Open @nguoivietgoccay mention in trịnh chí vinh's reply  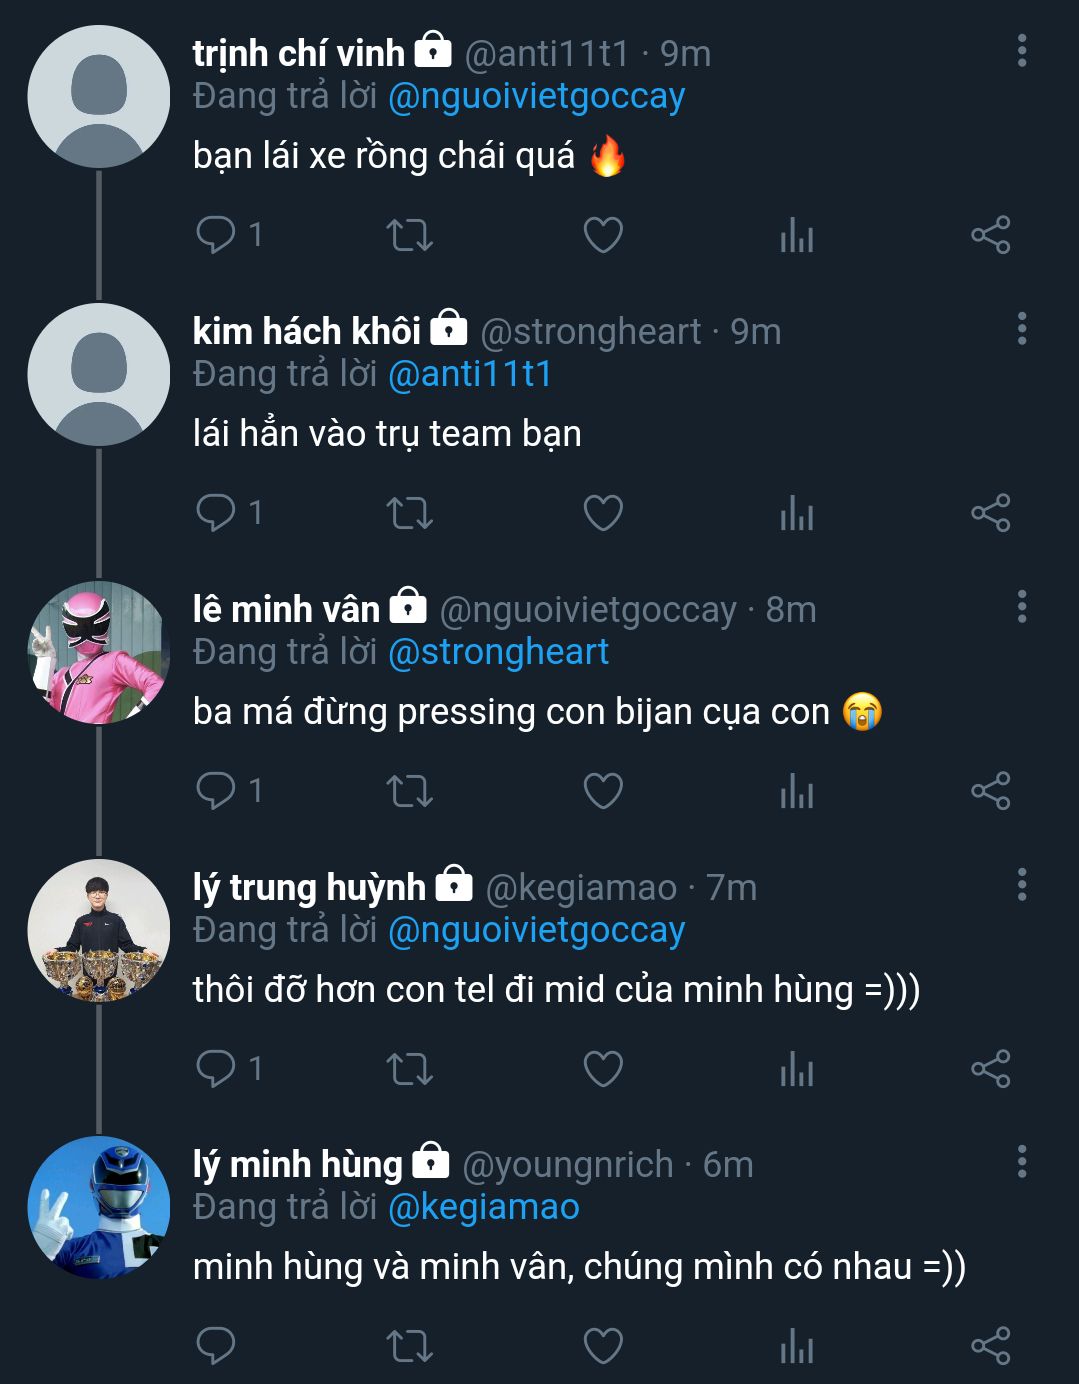coord(536,96)
